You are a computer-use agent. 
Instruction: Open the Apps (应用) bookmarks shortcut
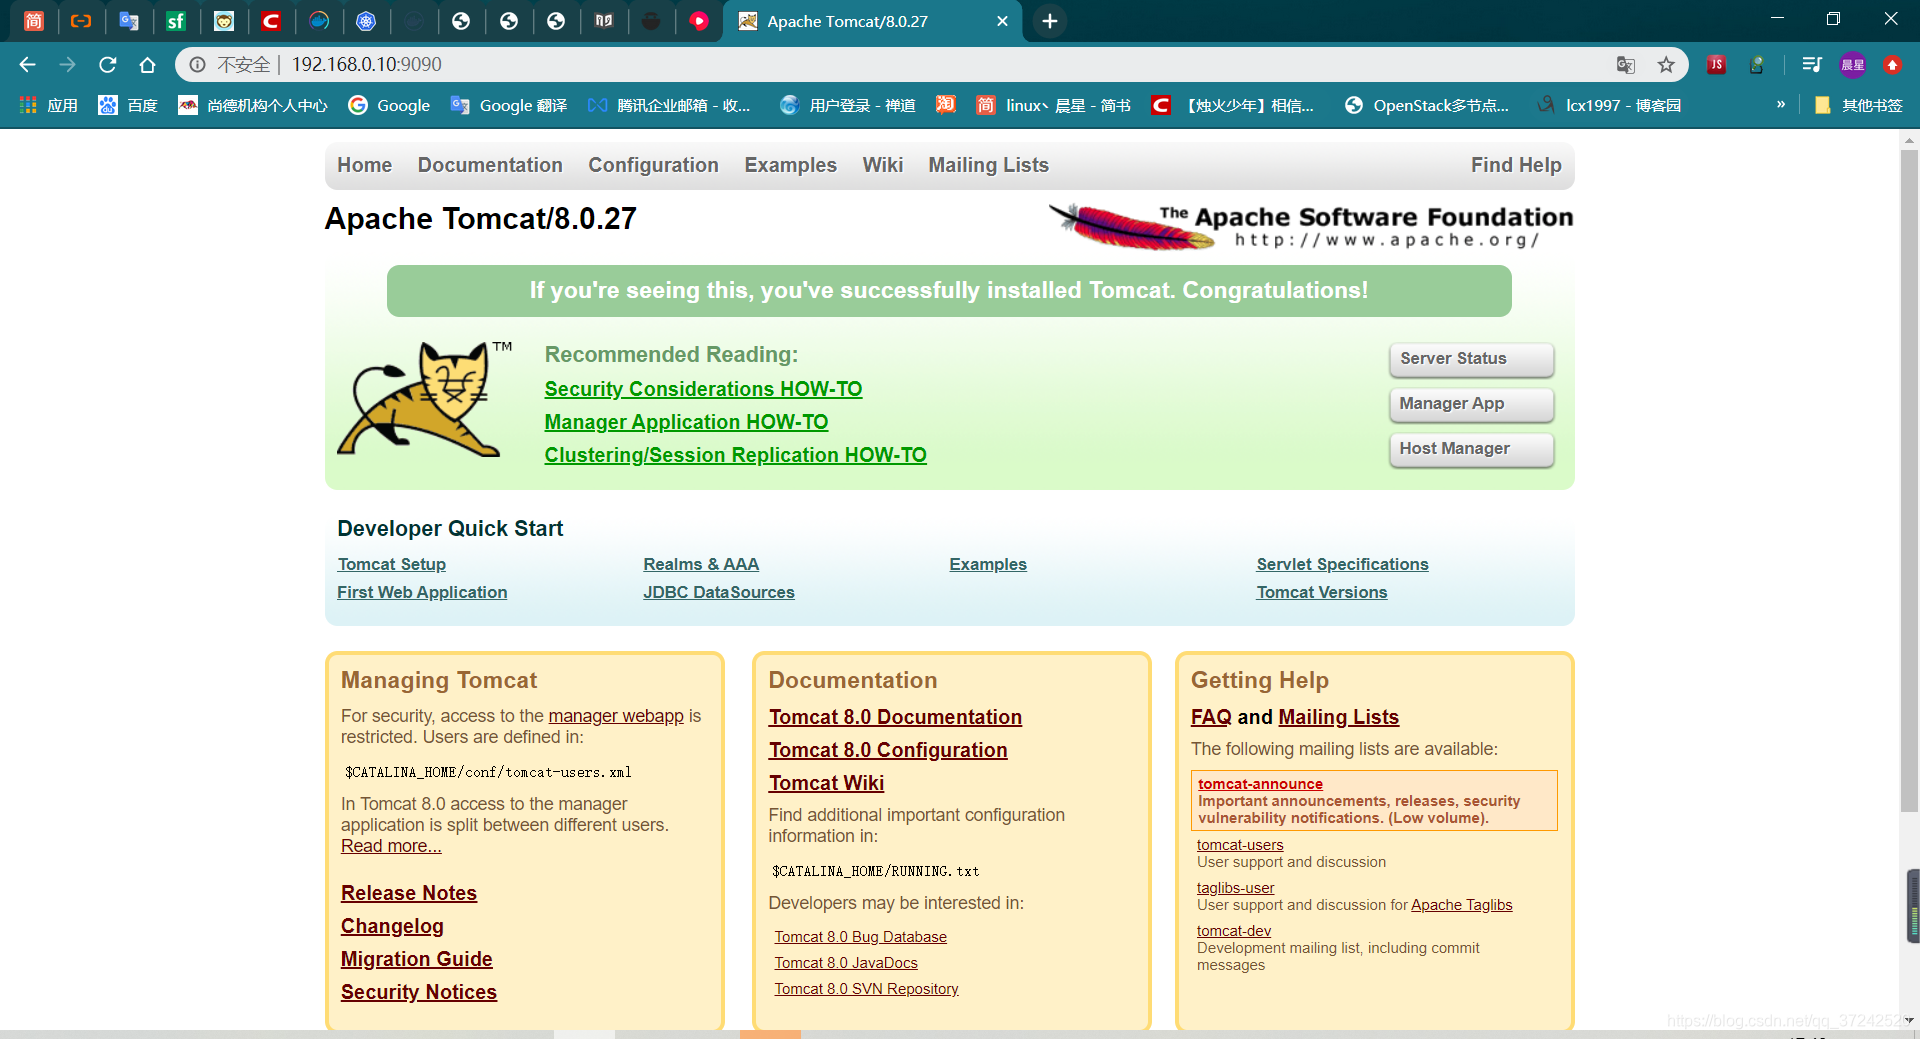tap(48, 105)
